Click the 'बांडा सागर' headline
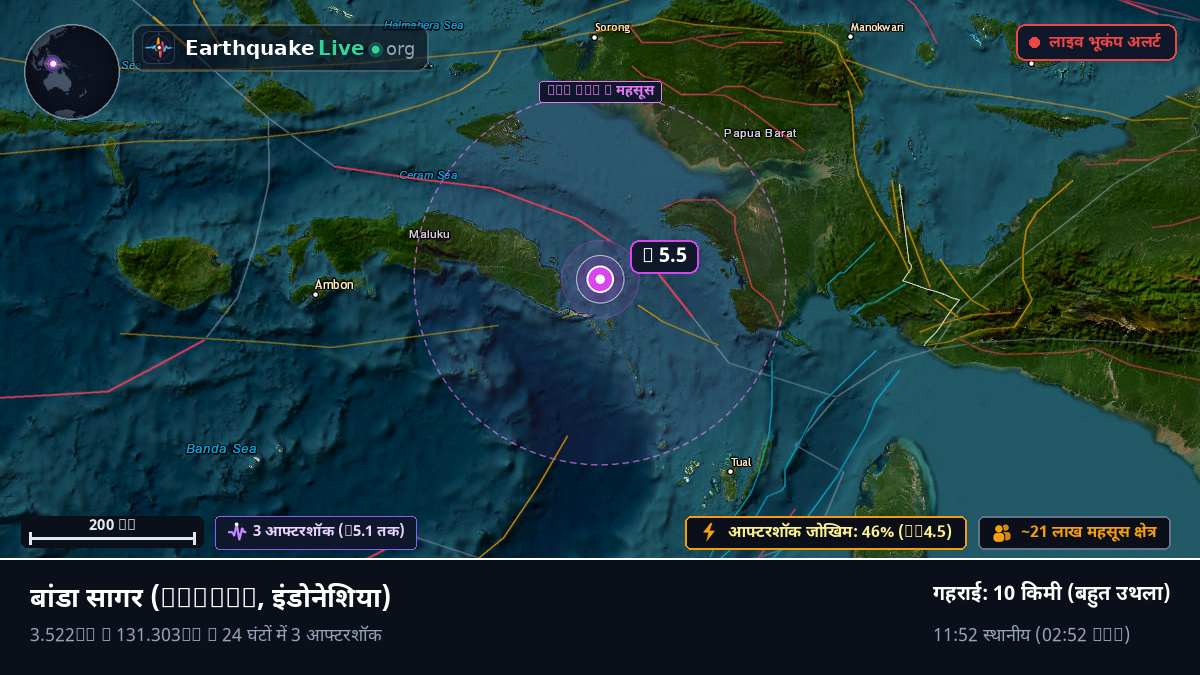The height and width of the screenshot is (675, 1200). (210, 598)
